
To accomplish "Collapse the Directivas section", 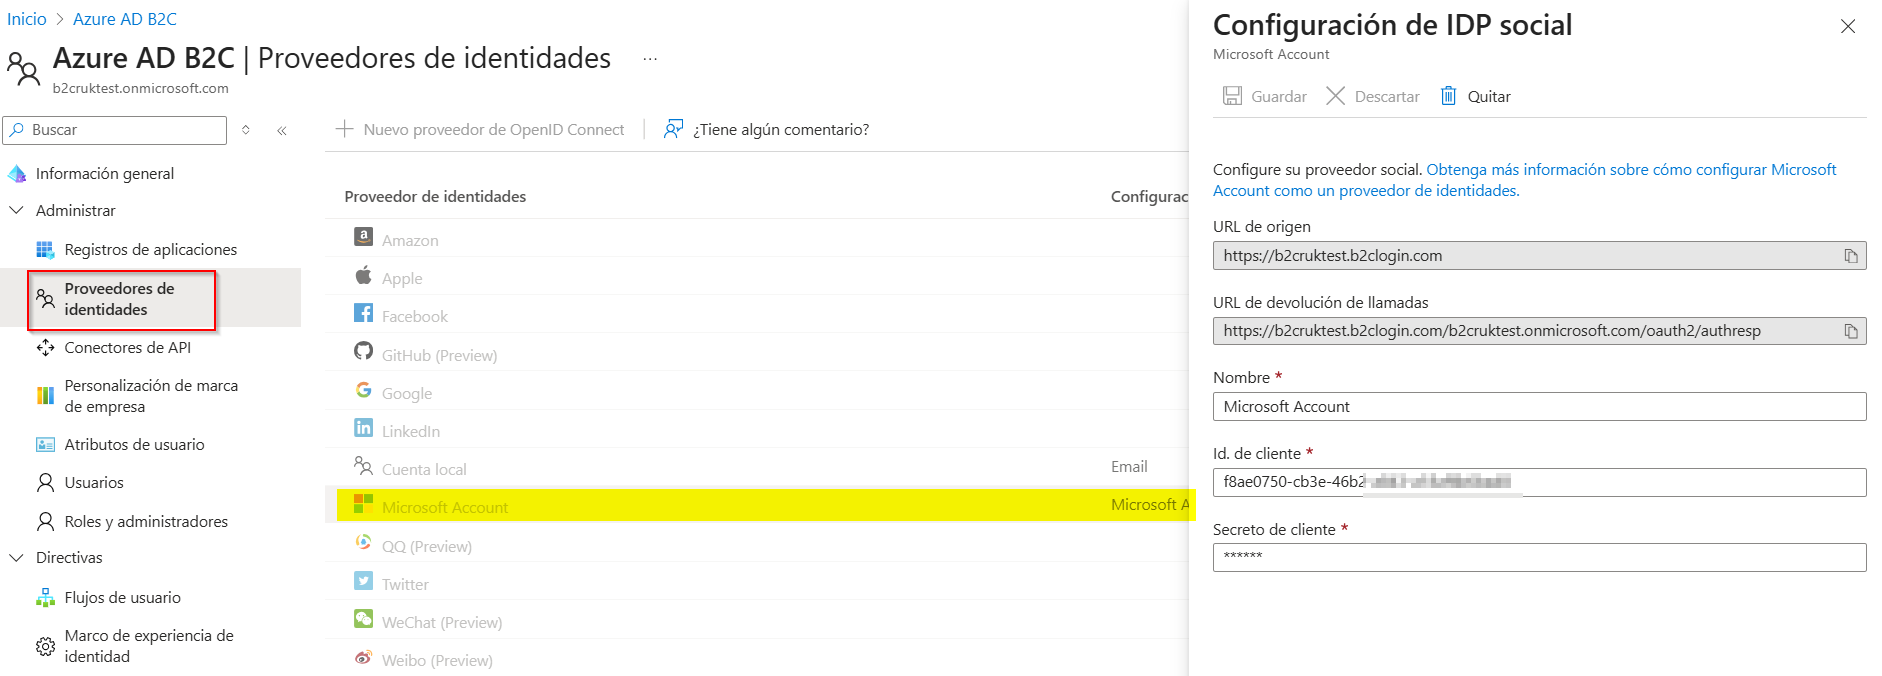I will 16,558.
